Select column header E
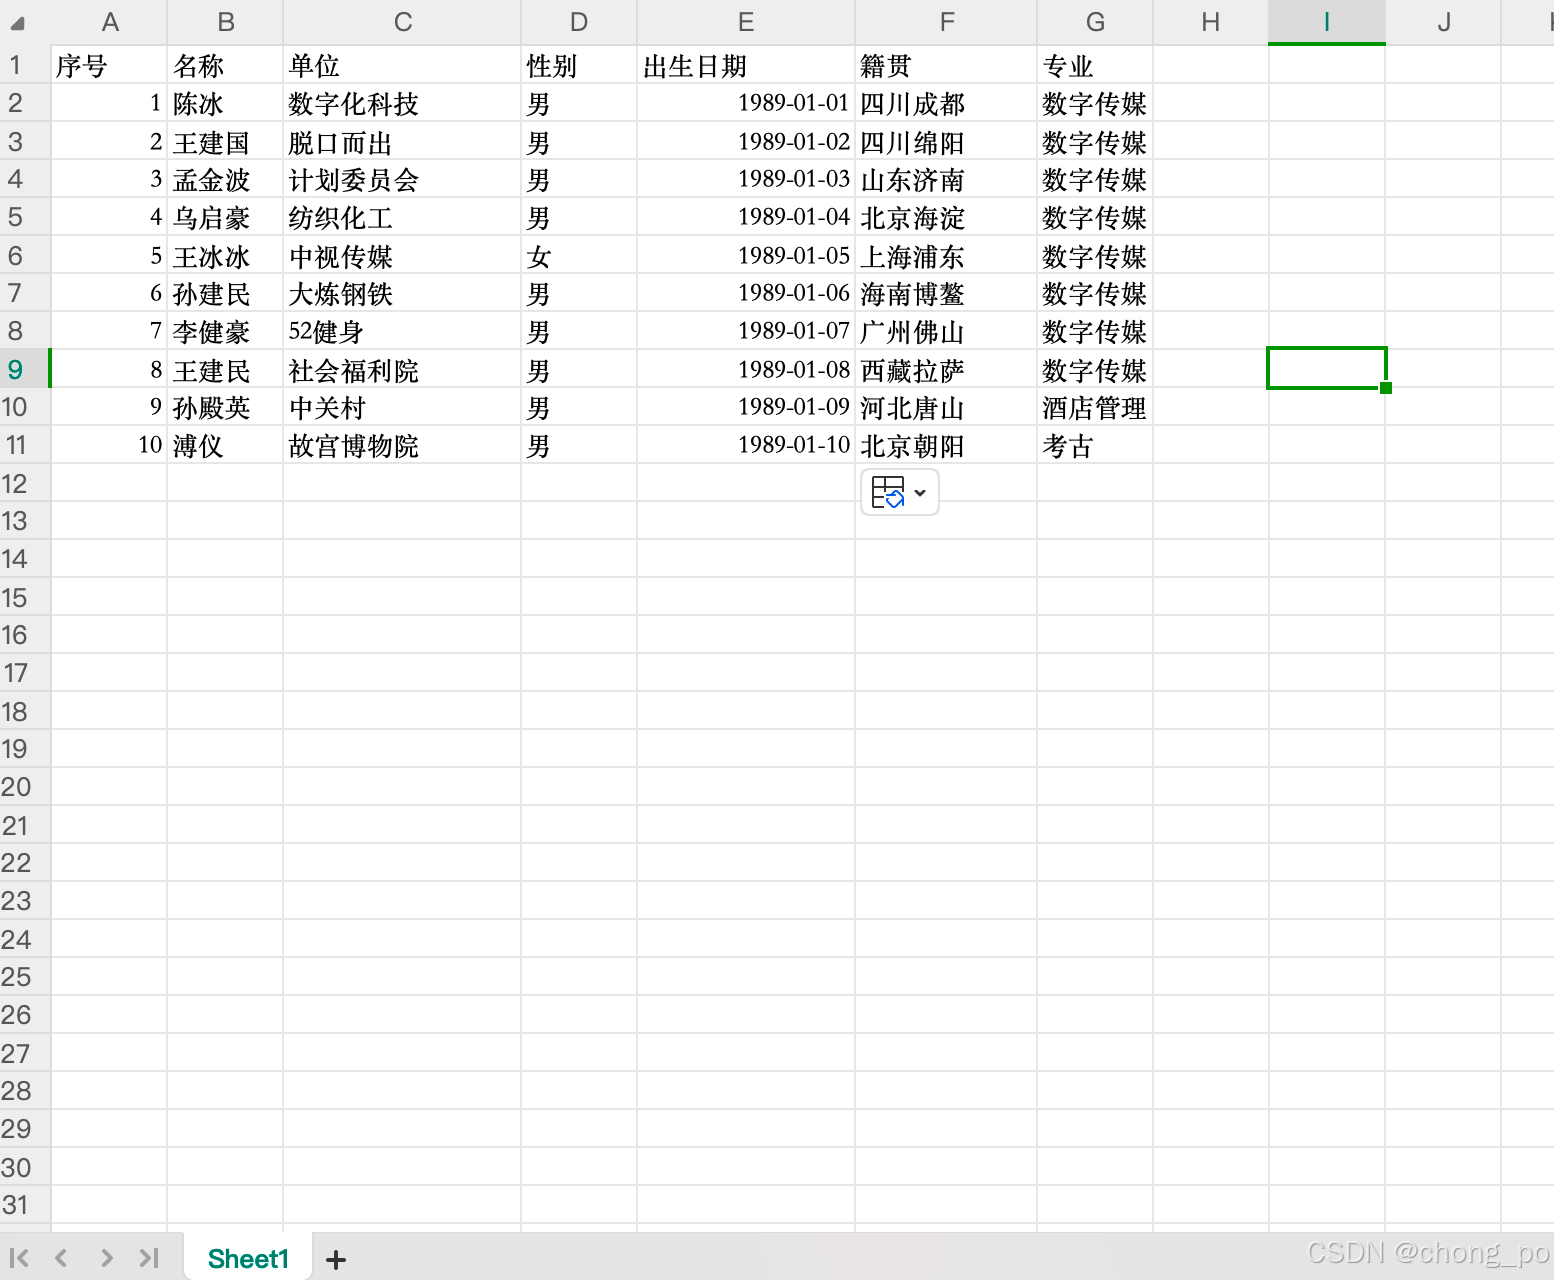This screenshot has width=1554, height=1280. [x=745, y=21]
